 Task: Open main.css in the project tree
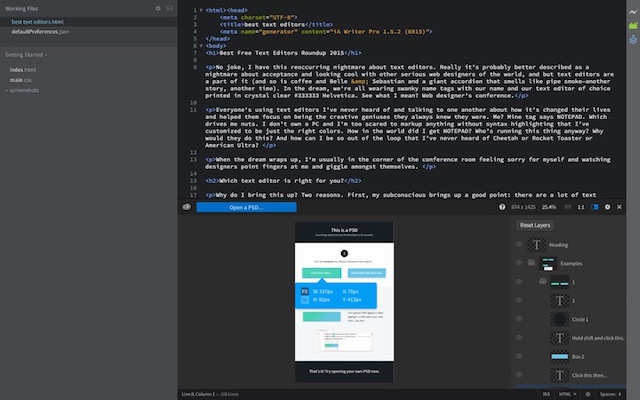[20, 80]
